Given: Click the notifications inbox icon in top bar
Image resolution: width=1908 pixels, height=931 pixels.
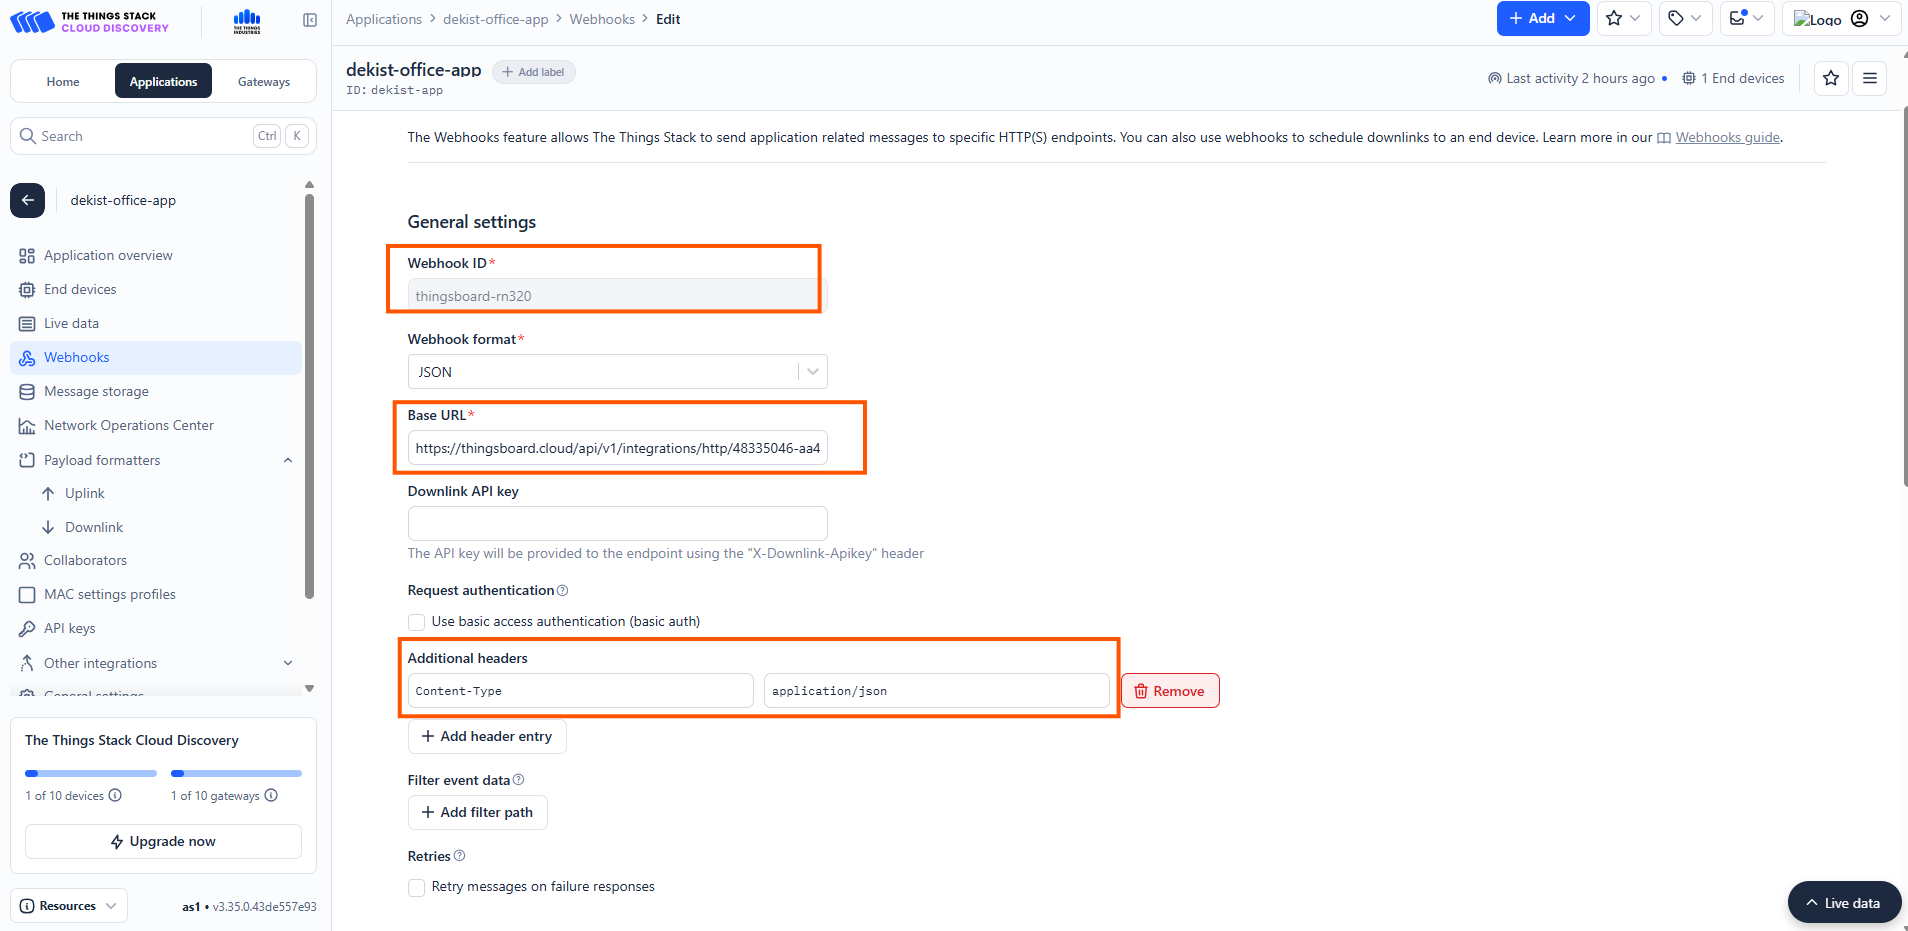Looking at the screenshot, I should coord(1739,18).
